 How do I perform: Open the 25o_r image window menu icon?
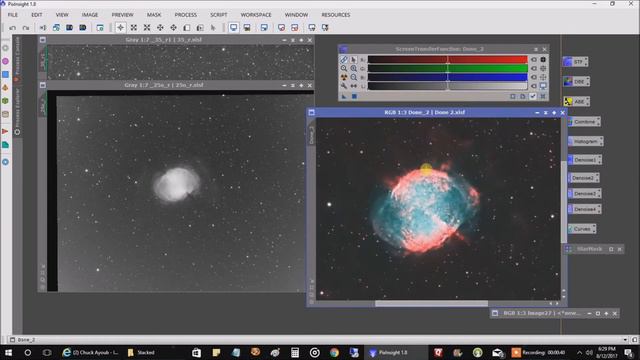(x=43, y=85)
